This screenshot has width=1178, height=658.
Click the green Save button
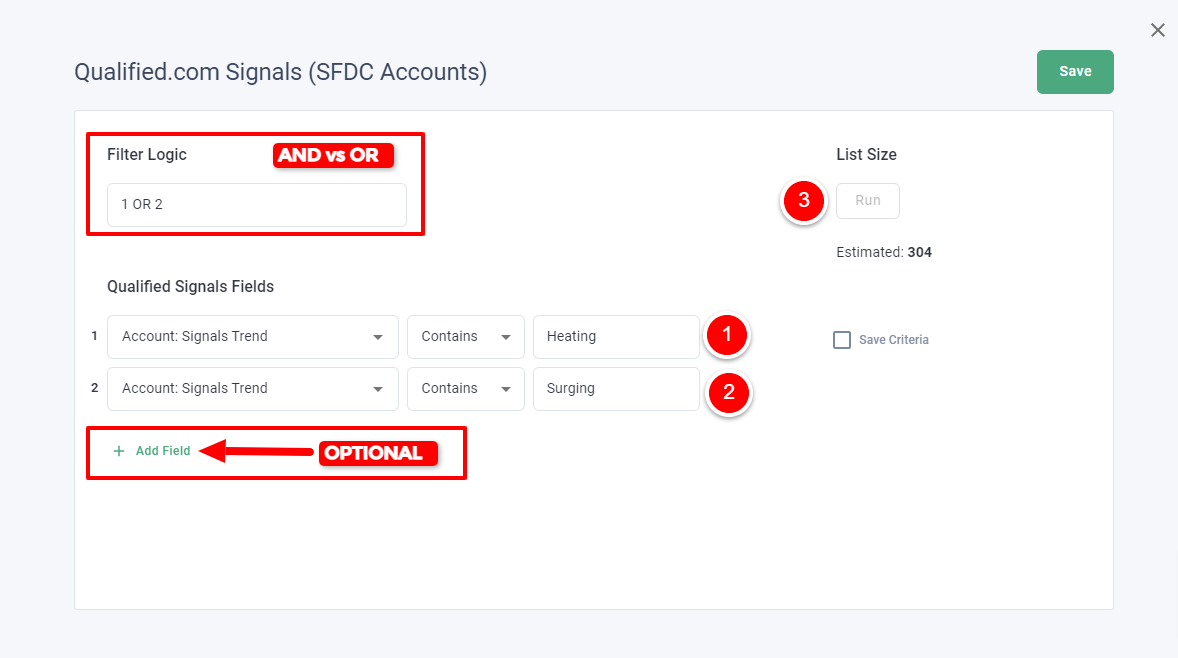click(x=1075, y=72)
